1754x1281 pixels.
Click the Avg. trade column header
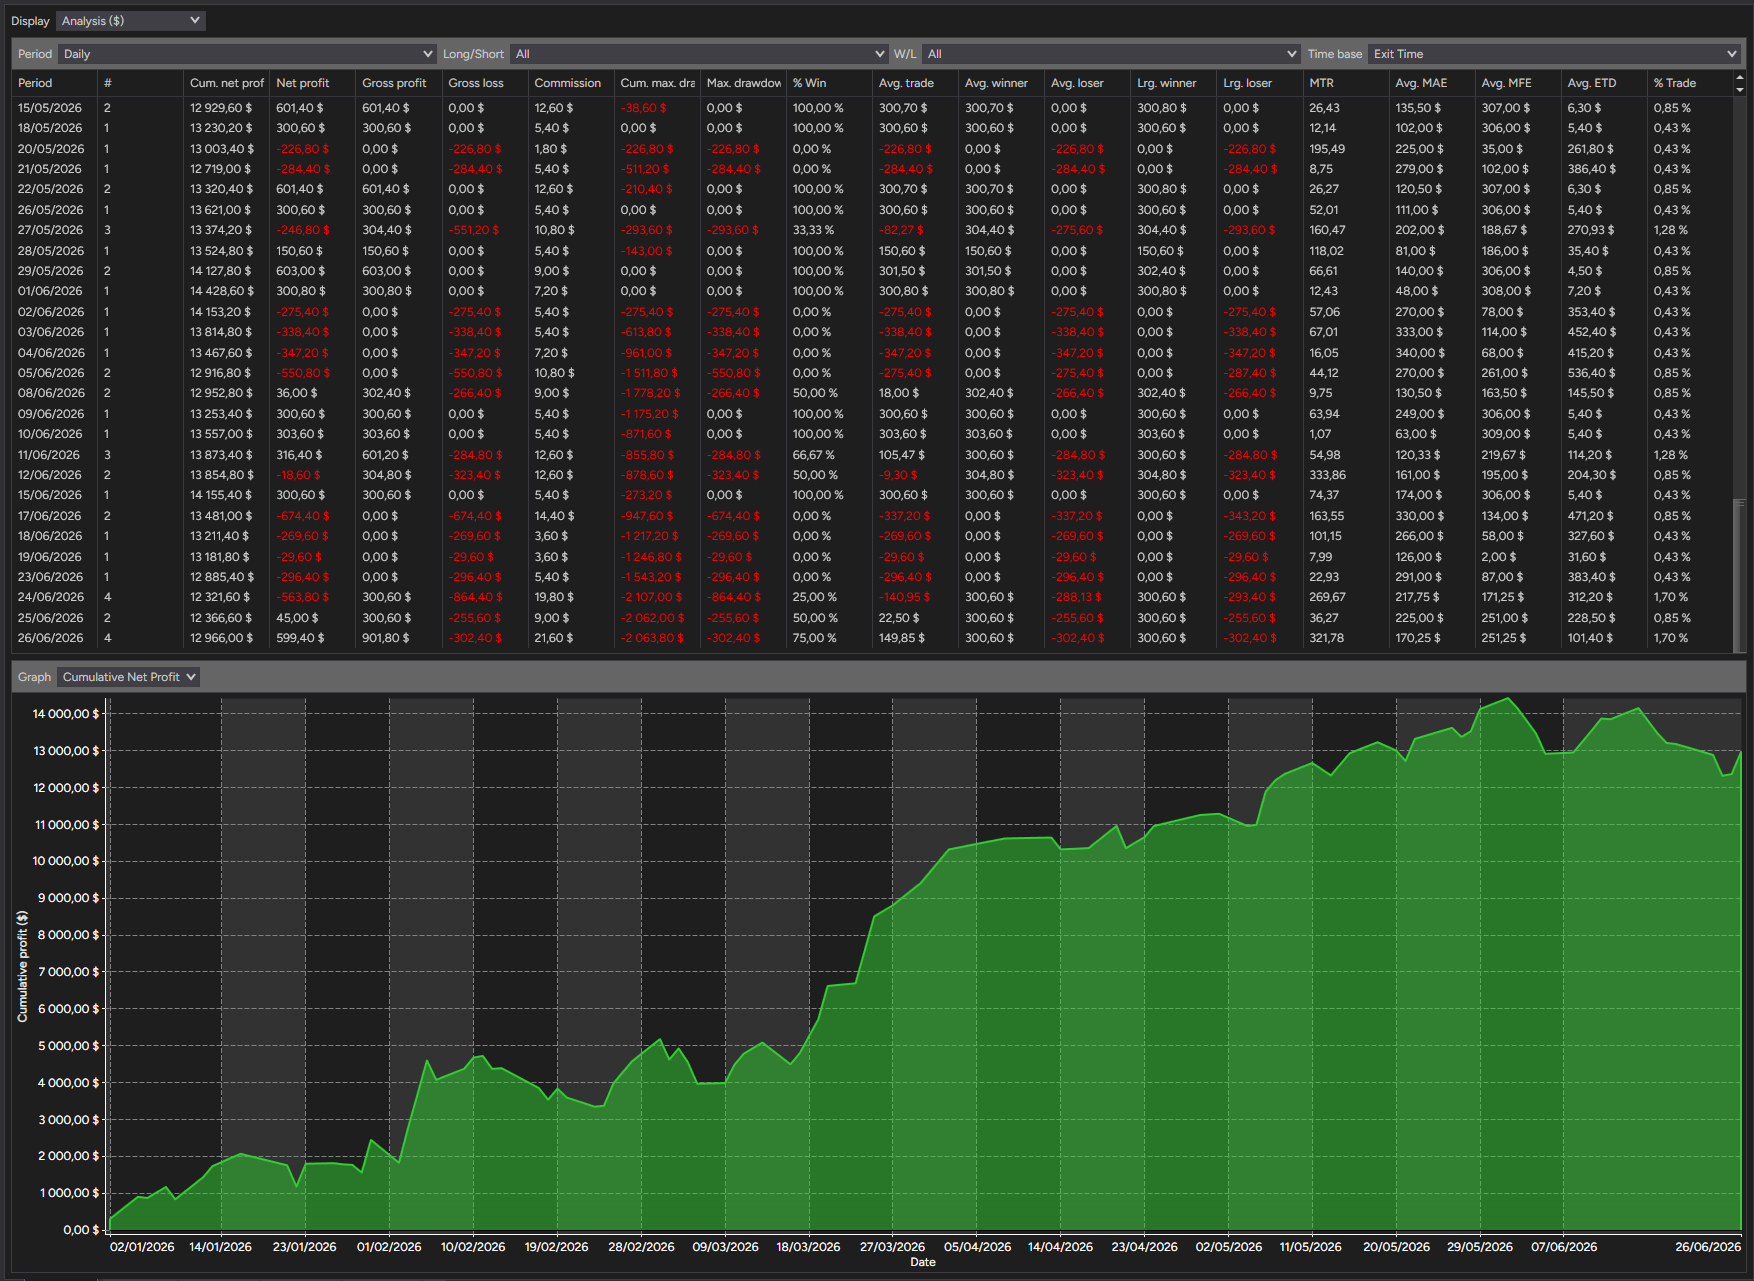[914, 83]
